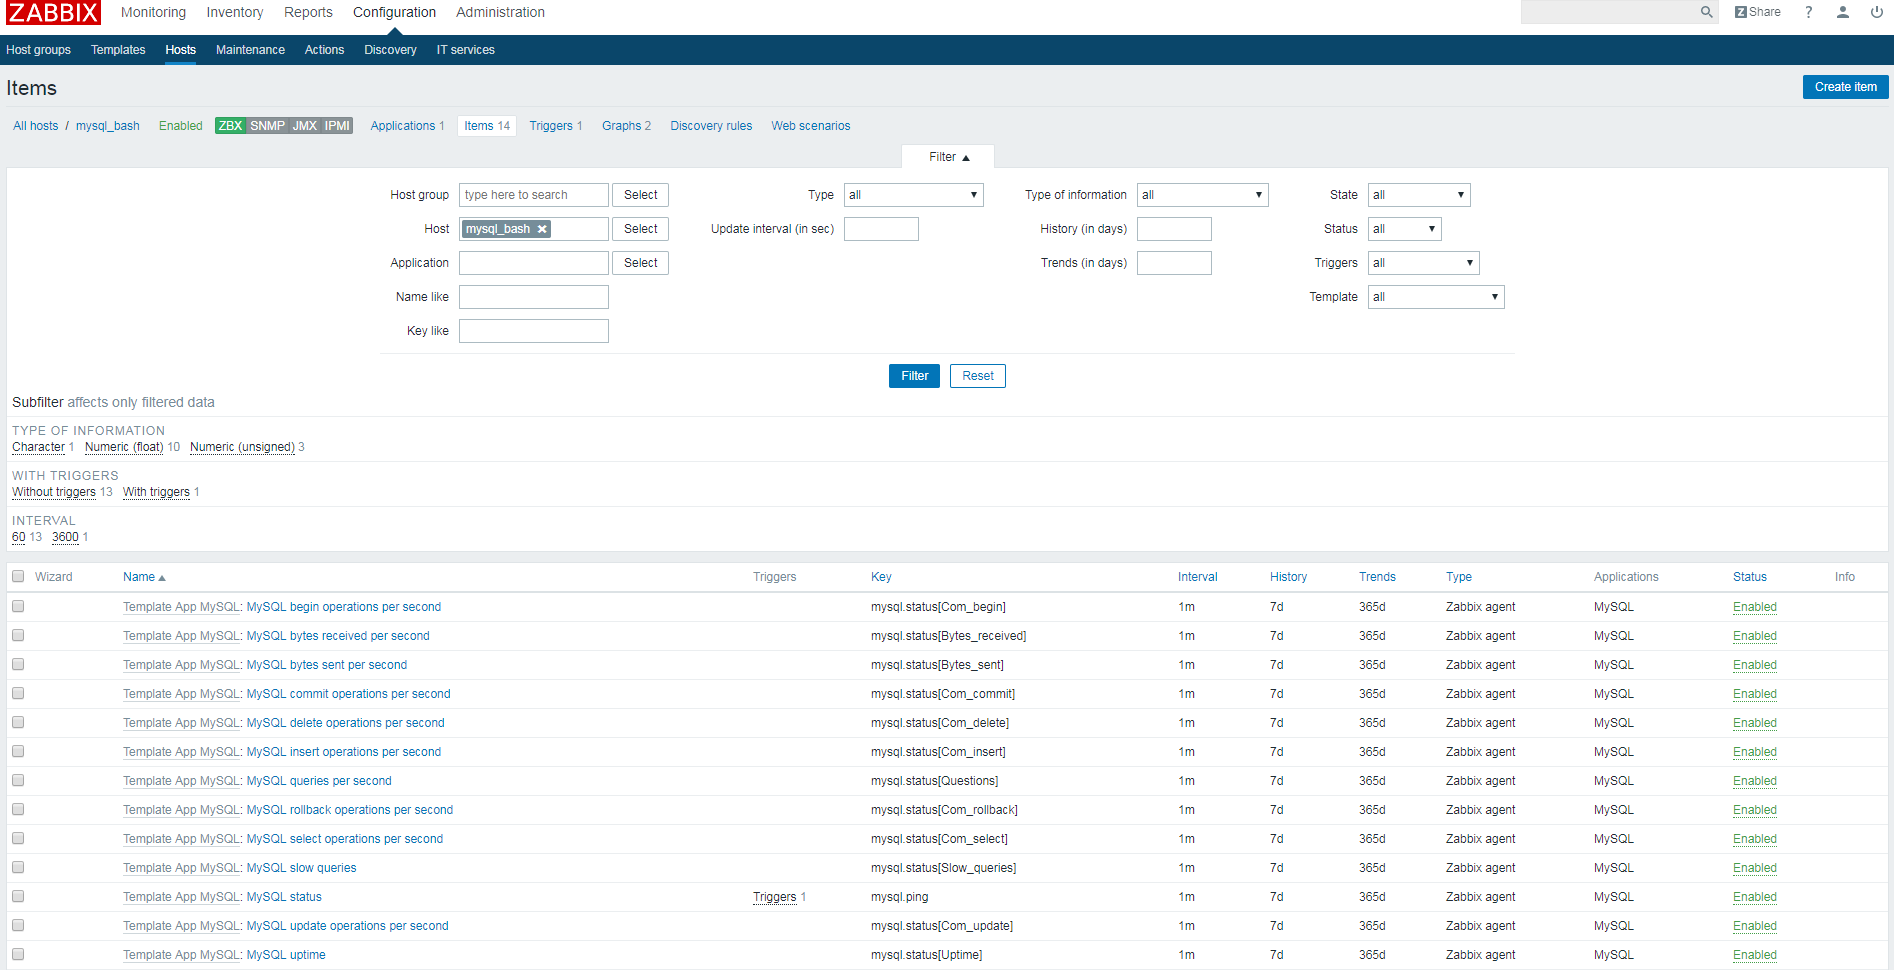
Task: Open the Administration menu
Action: [500, 12]
